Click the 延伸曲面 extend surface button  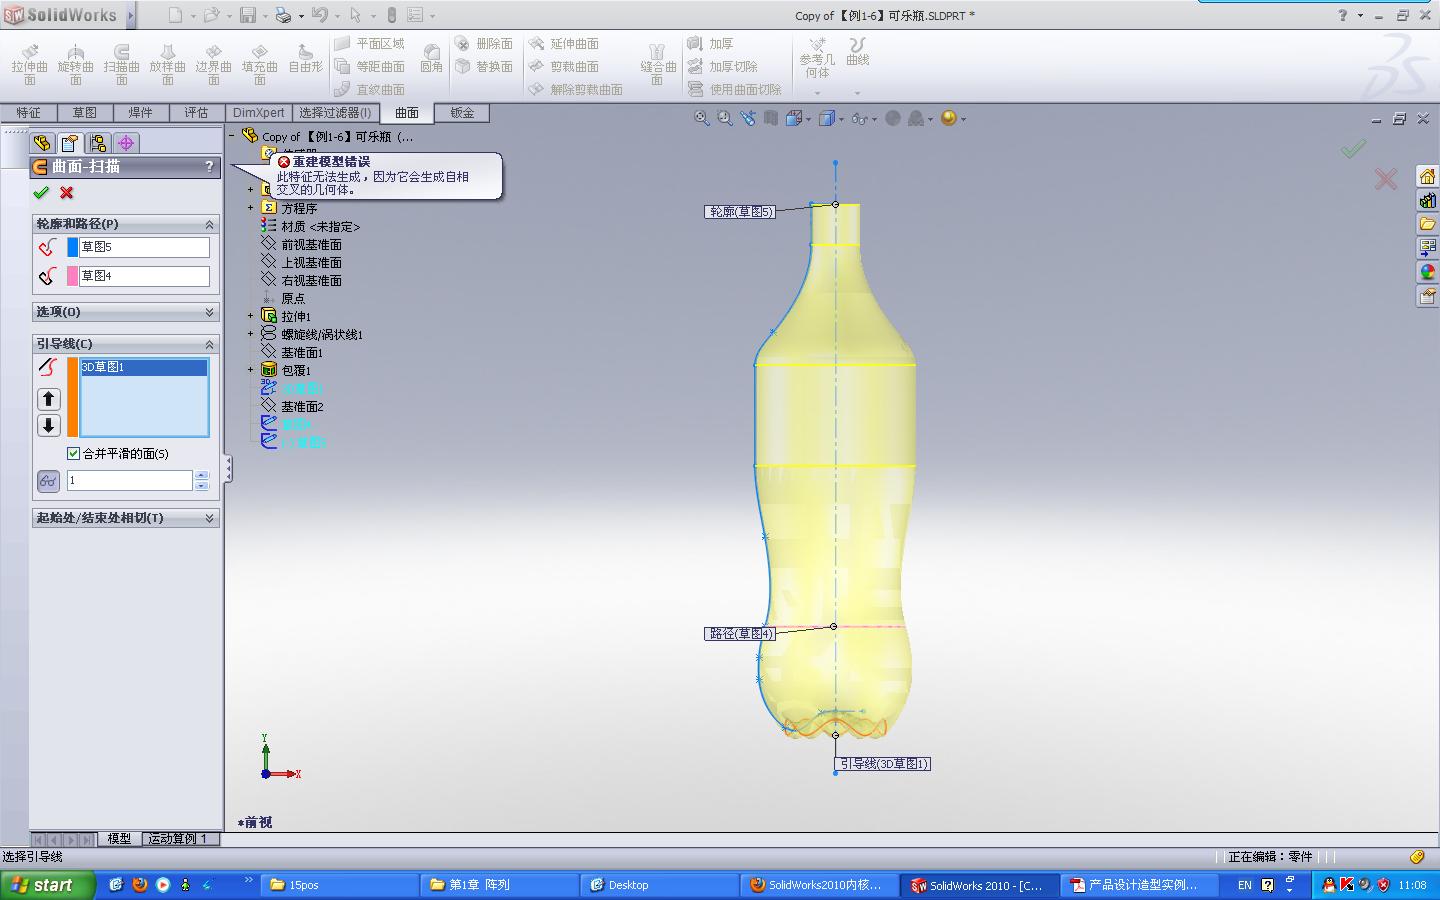564,43
